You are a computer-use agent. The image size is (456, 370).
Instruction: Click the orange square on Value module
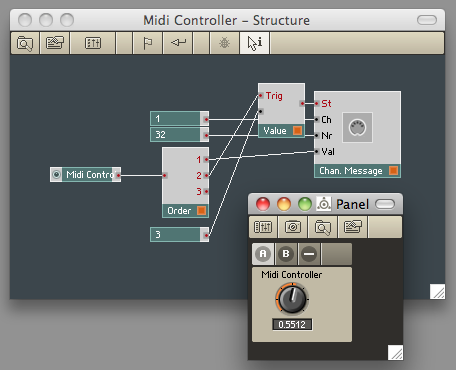point(297,131)
